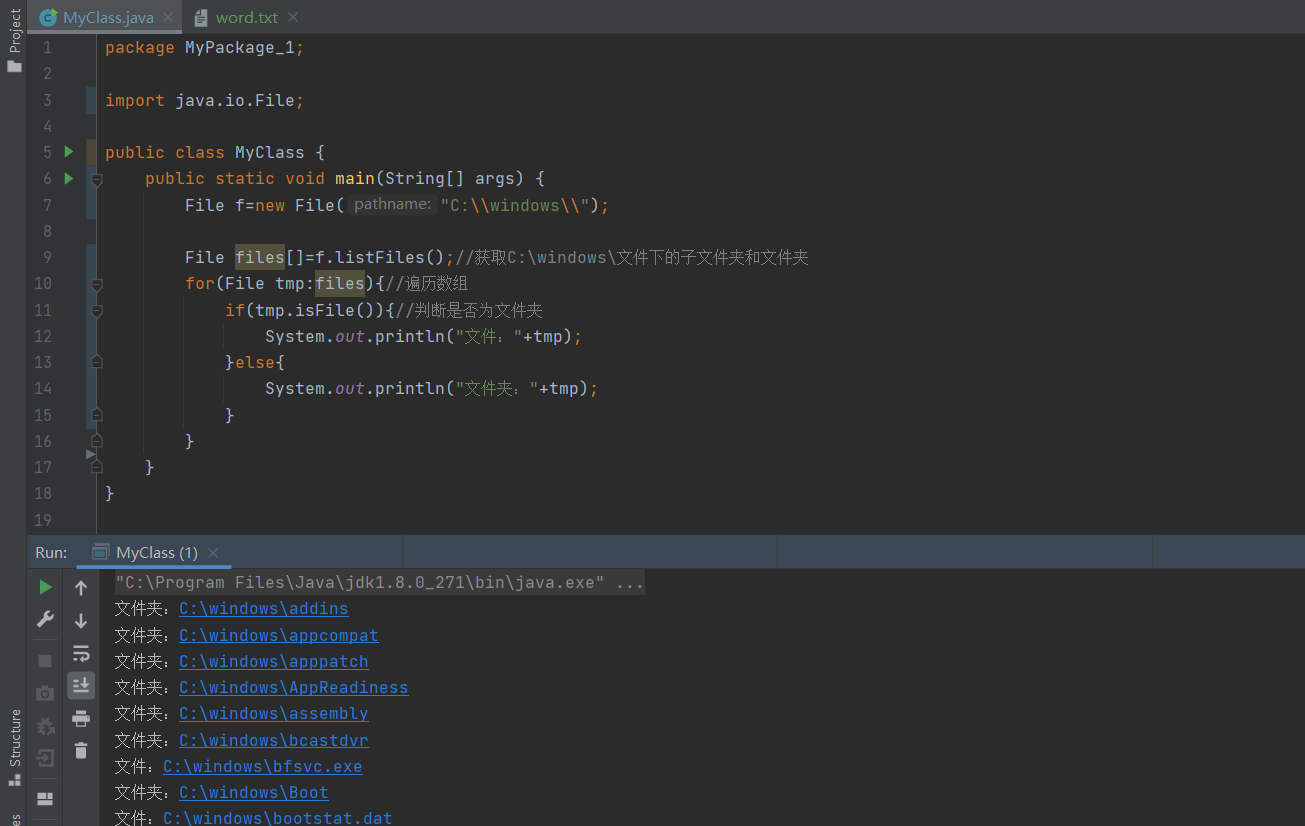Click the //判断是否为文件夹 comment
Screen dimensions: 1305x826
469,310
